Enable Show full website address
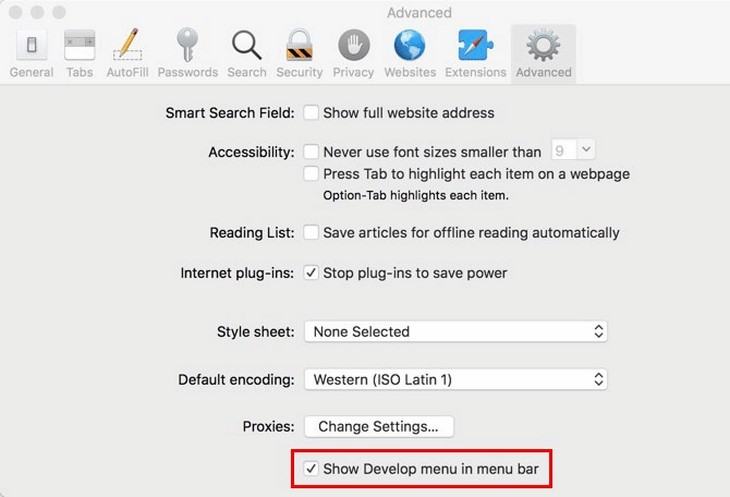This screenshot has height=497, width=730. tap(311, 113)
